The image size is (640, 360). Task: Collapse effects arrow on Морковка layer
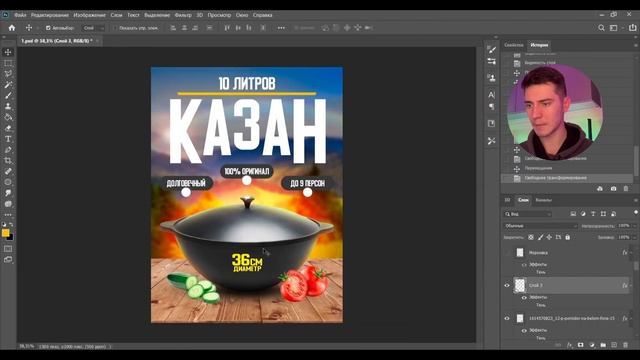coord(632,253)
